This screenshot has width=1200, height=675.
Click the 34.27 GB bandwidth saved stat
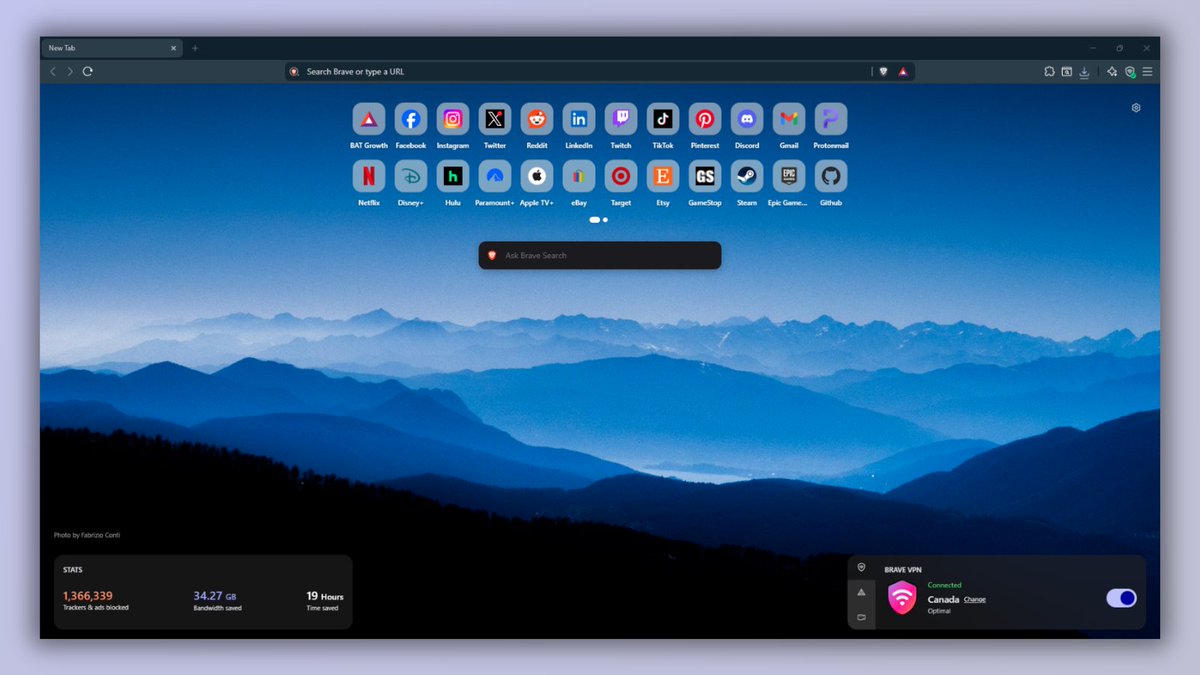point(215,596)
